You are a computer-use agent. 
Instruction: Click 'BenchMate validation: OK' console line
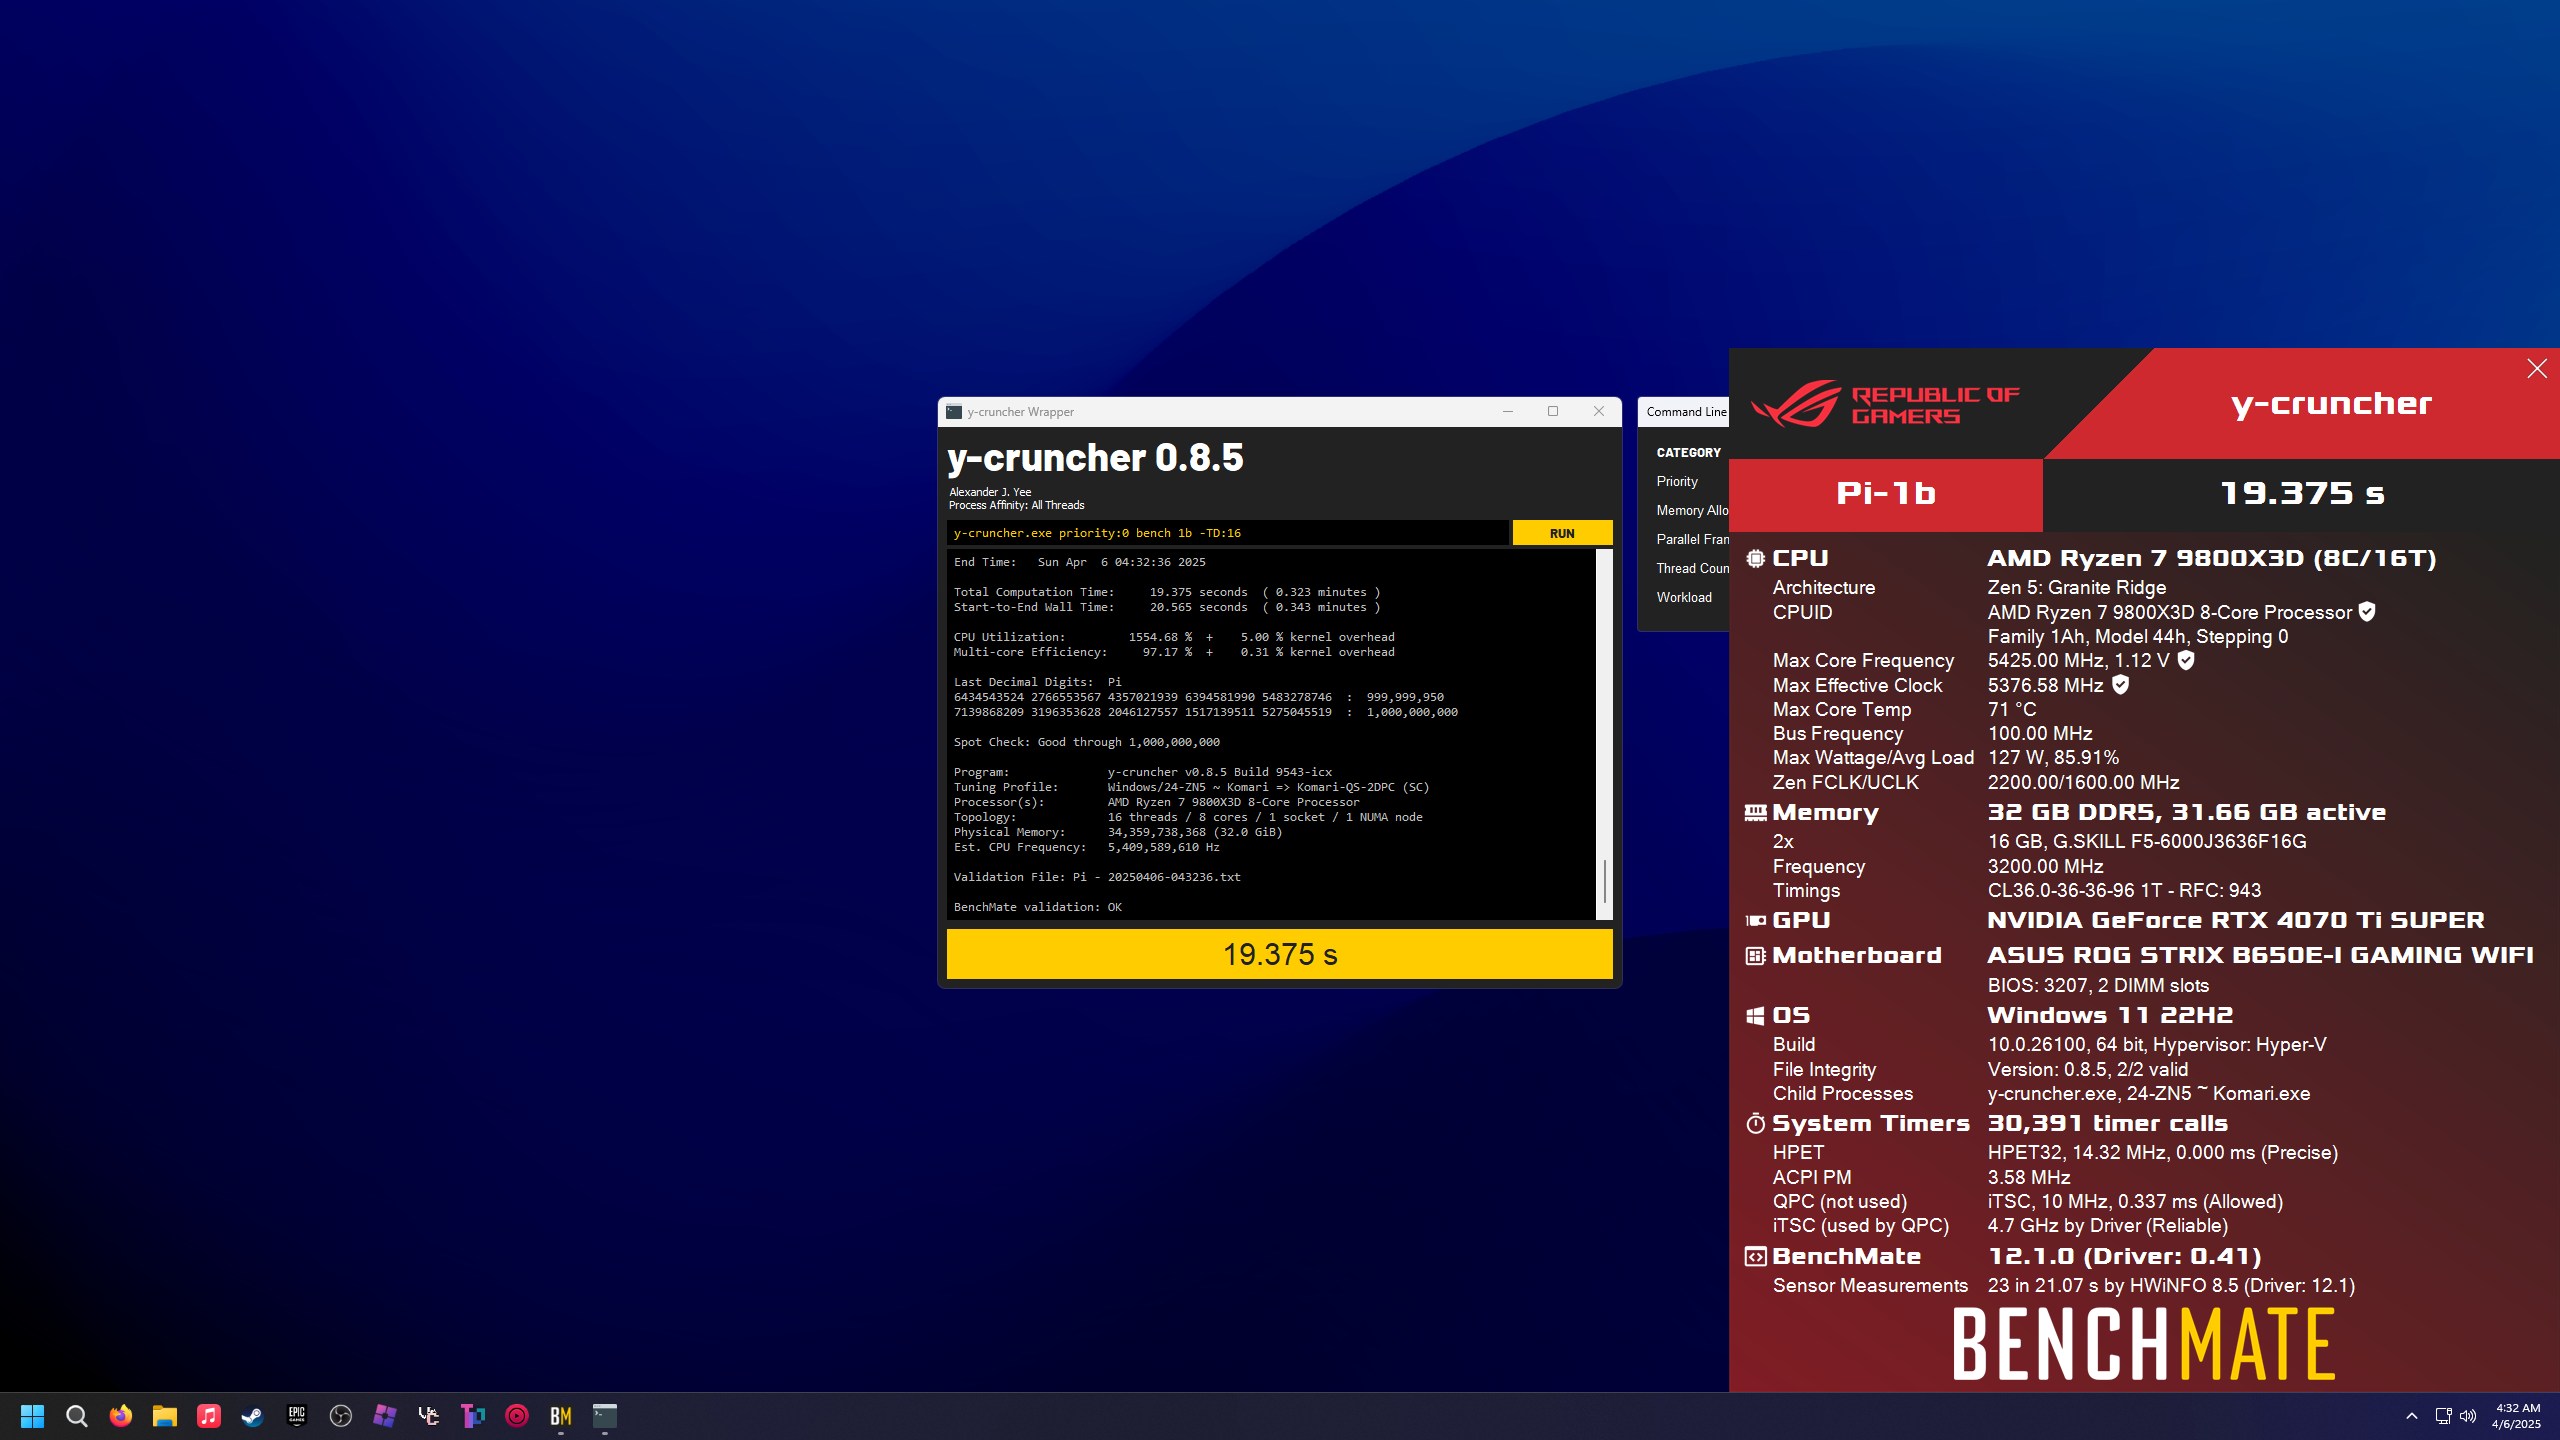1038,907
